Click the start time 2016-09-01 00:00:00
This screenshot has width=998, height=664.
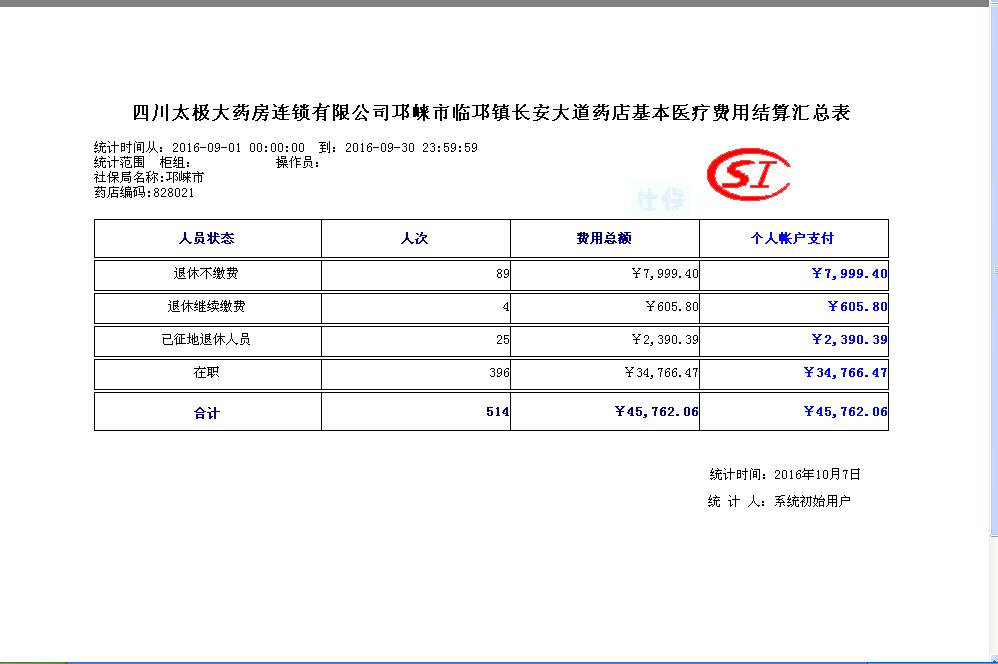pos(239,148)
